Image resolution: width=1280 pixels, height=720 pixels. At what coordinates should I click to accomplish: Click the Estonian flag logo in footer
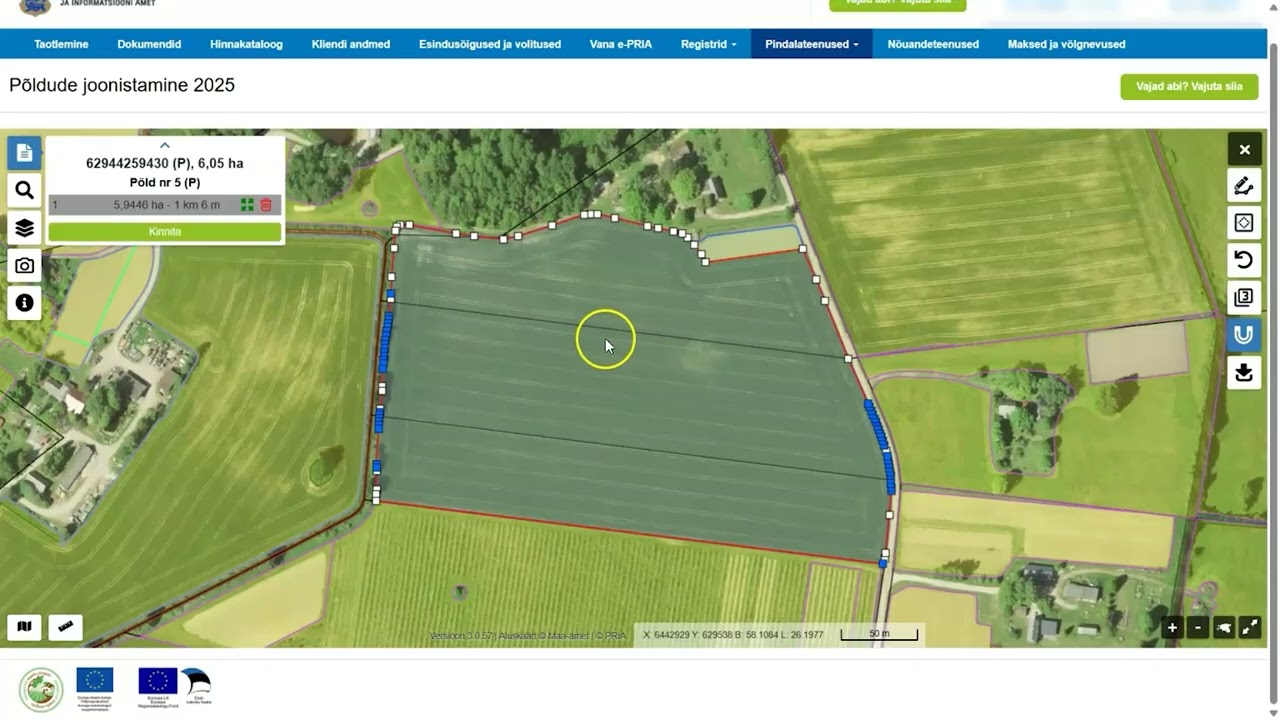(x=196, y=686)
